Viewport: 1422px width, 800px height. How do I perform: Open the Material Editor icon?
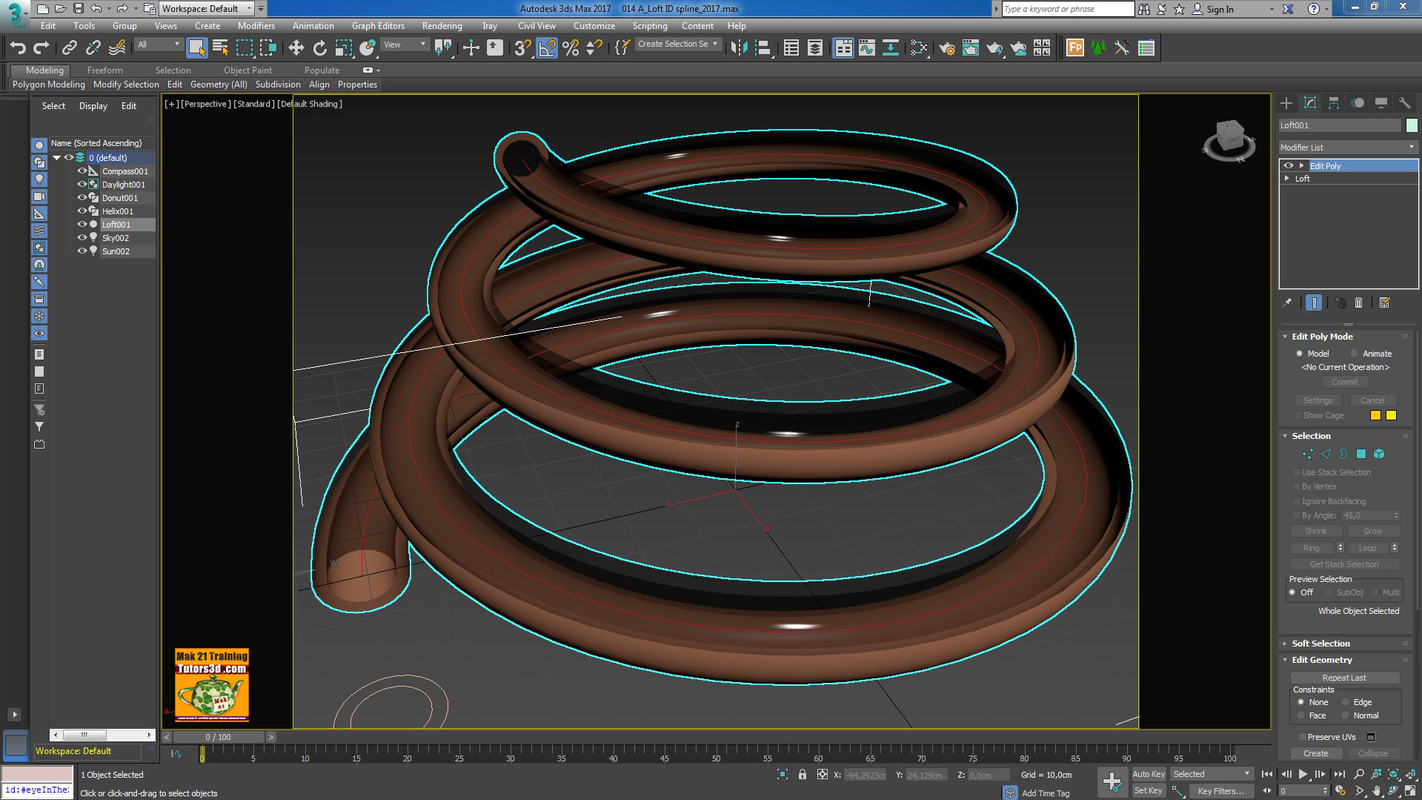(x=918, y=47)
